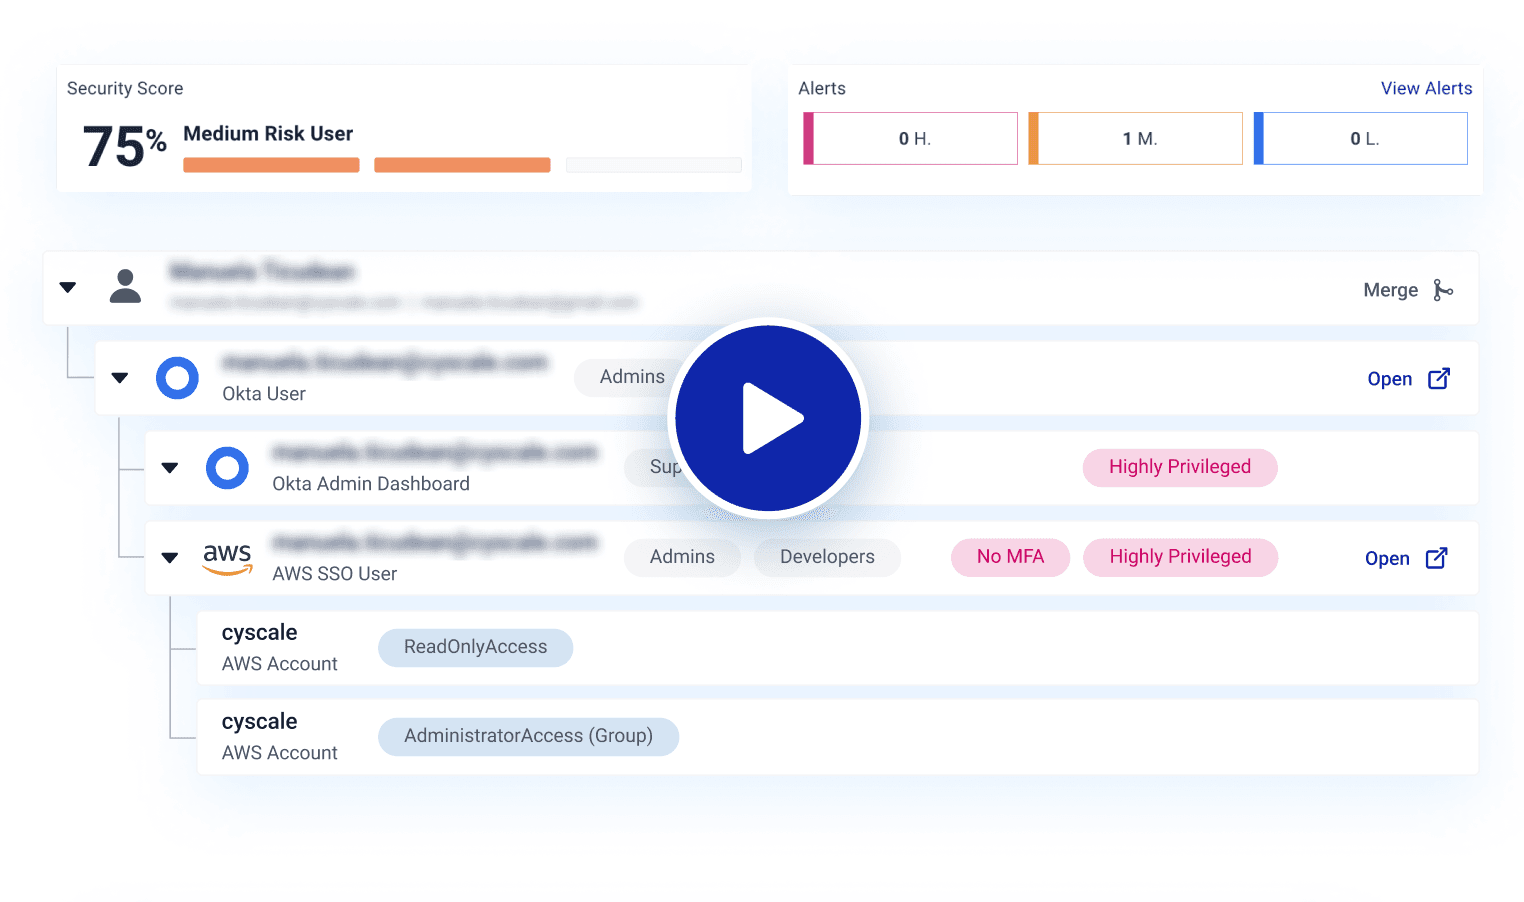Click the Okta Admin Dashboard logo icon
The width and height of the screenshot is (1524, 902).
point(227,468)
